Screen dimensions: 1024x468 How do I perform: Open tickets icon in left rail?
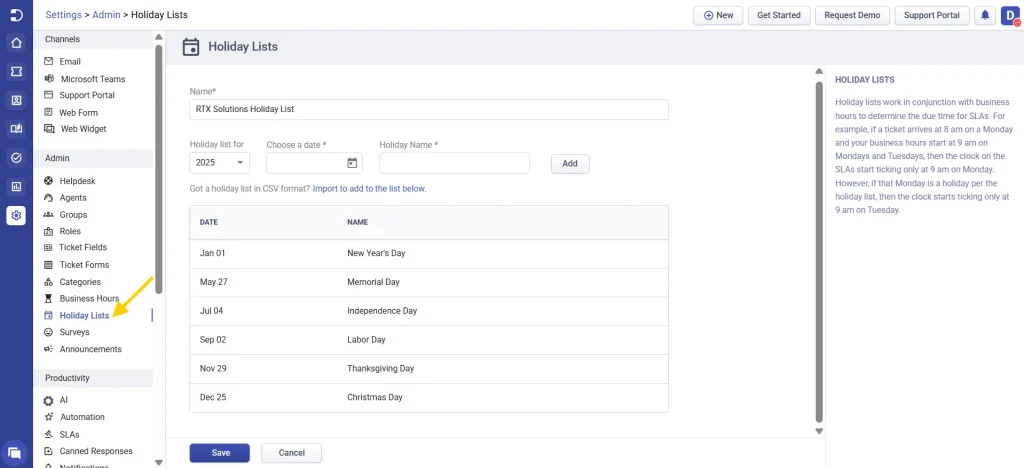16,72
